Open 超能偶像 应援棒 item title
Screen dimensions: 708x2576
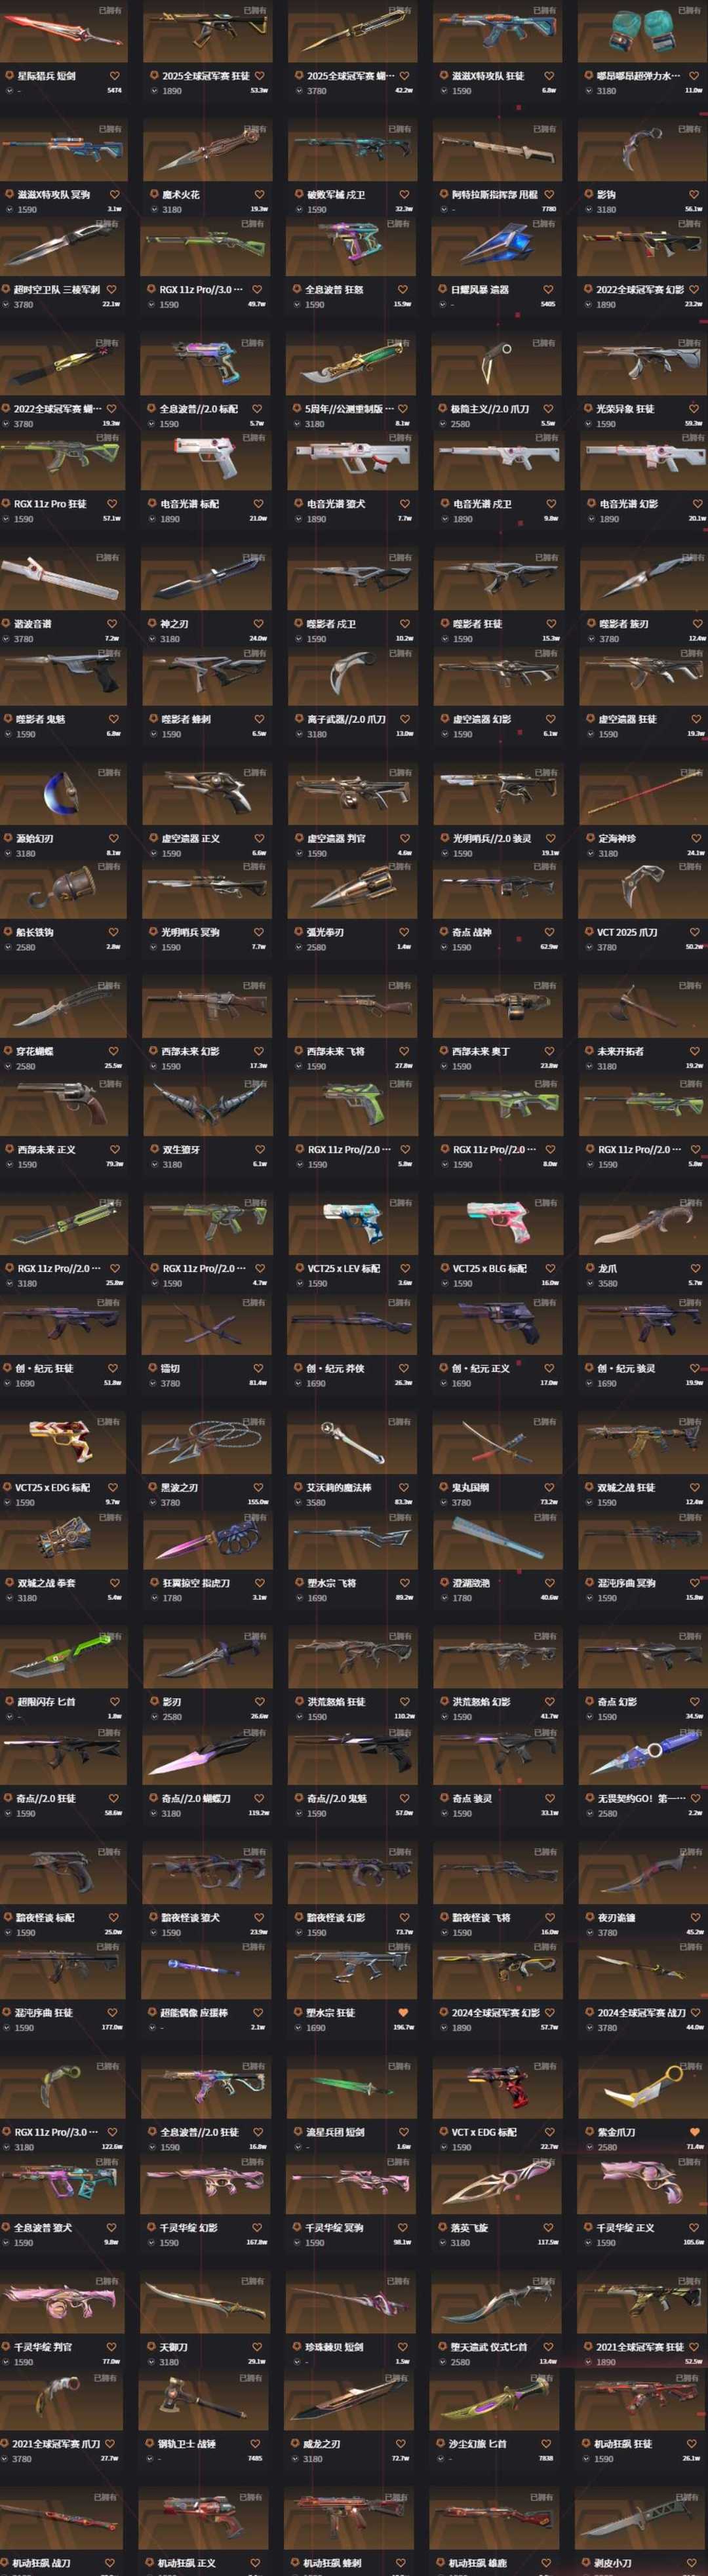coord(194,2013)
